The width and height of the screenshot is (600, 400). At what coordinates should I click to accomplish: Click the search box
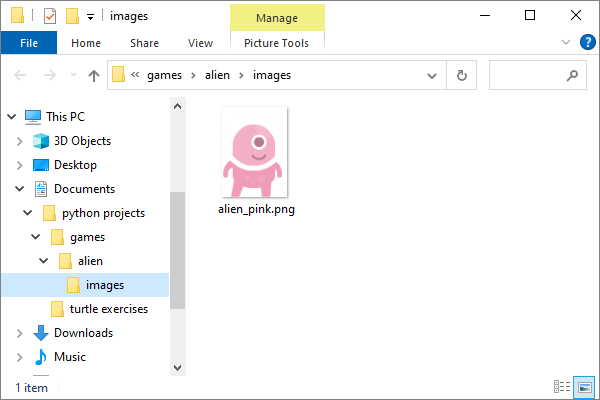coord(538,75)
